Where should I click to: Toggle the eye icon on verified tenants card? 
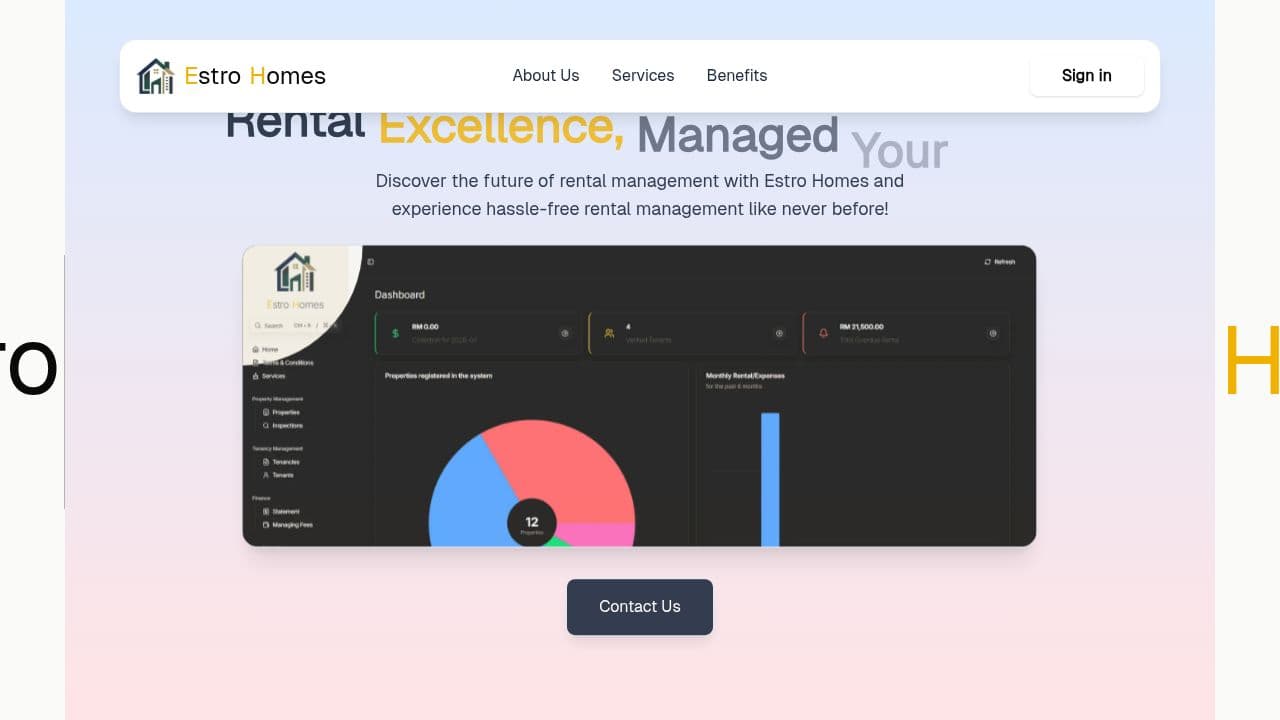pyautogui.click(x=779, y=333)
